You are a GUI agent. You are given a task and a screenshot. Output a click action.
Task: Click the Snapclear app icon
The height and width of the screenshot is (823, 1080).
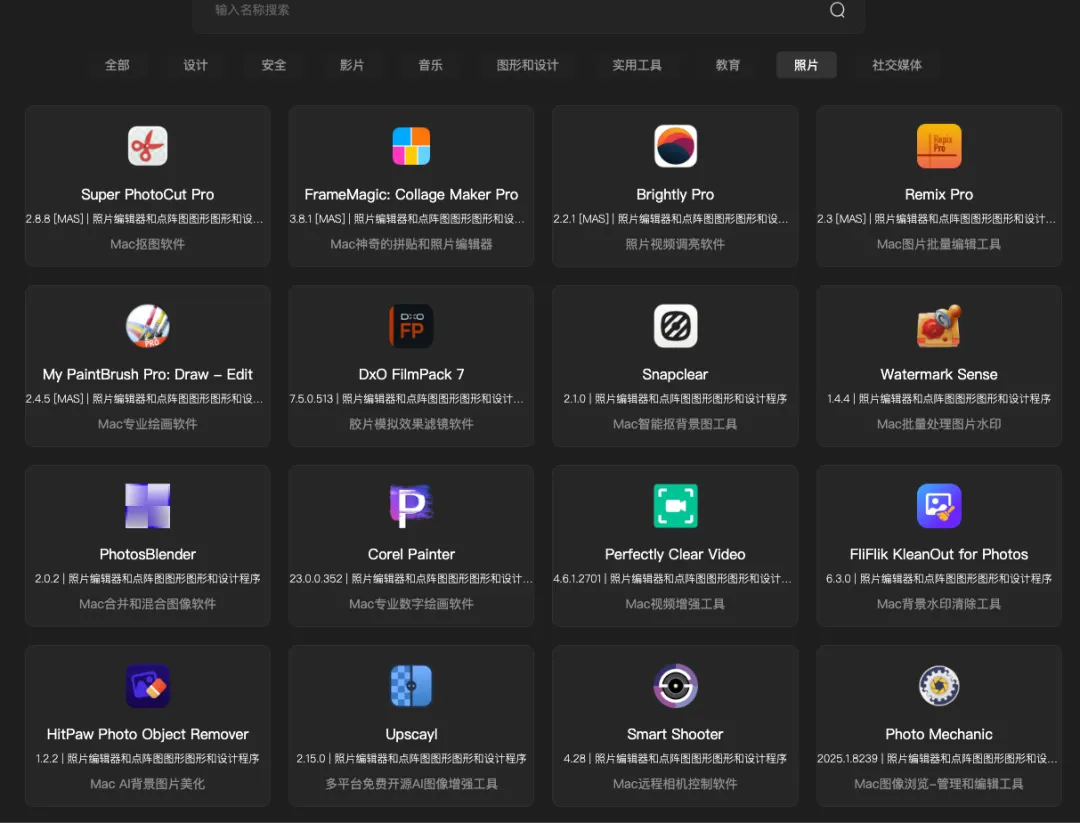coord(675,326)
